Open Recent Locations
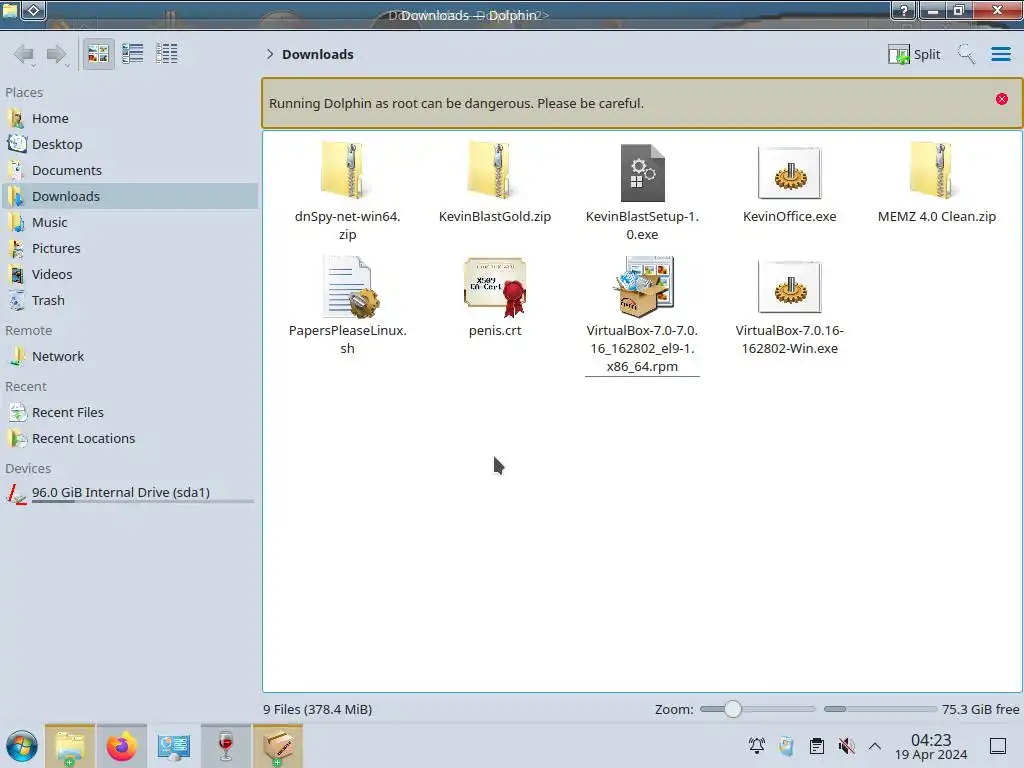1024x768 pixels. (129, 439)
